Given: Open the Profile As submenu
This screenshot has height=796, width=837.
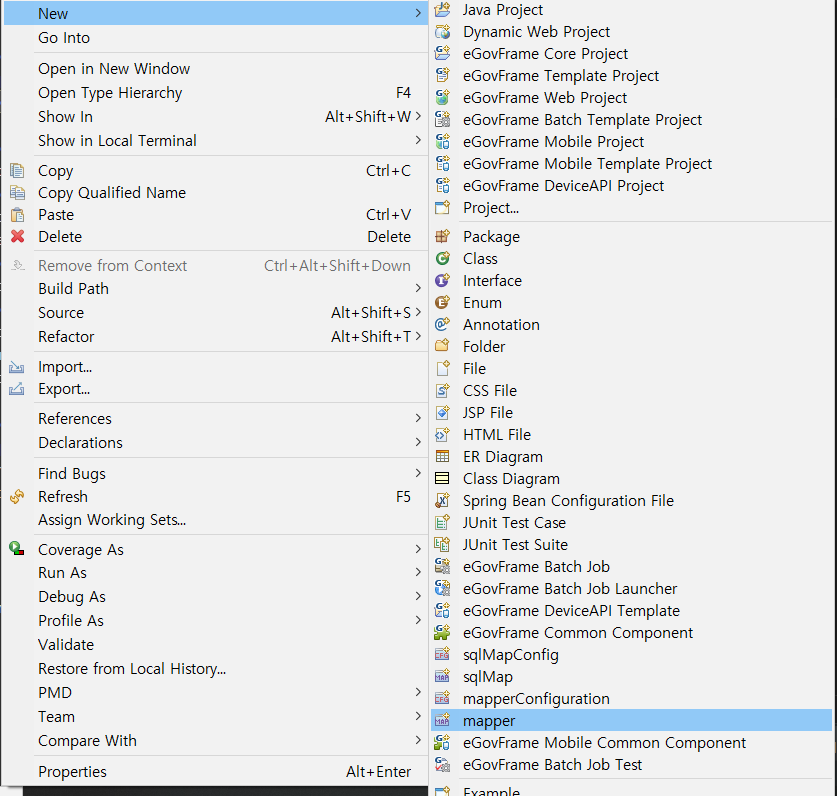Looking at the screenshot, I should coord(216,620).
